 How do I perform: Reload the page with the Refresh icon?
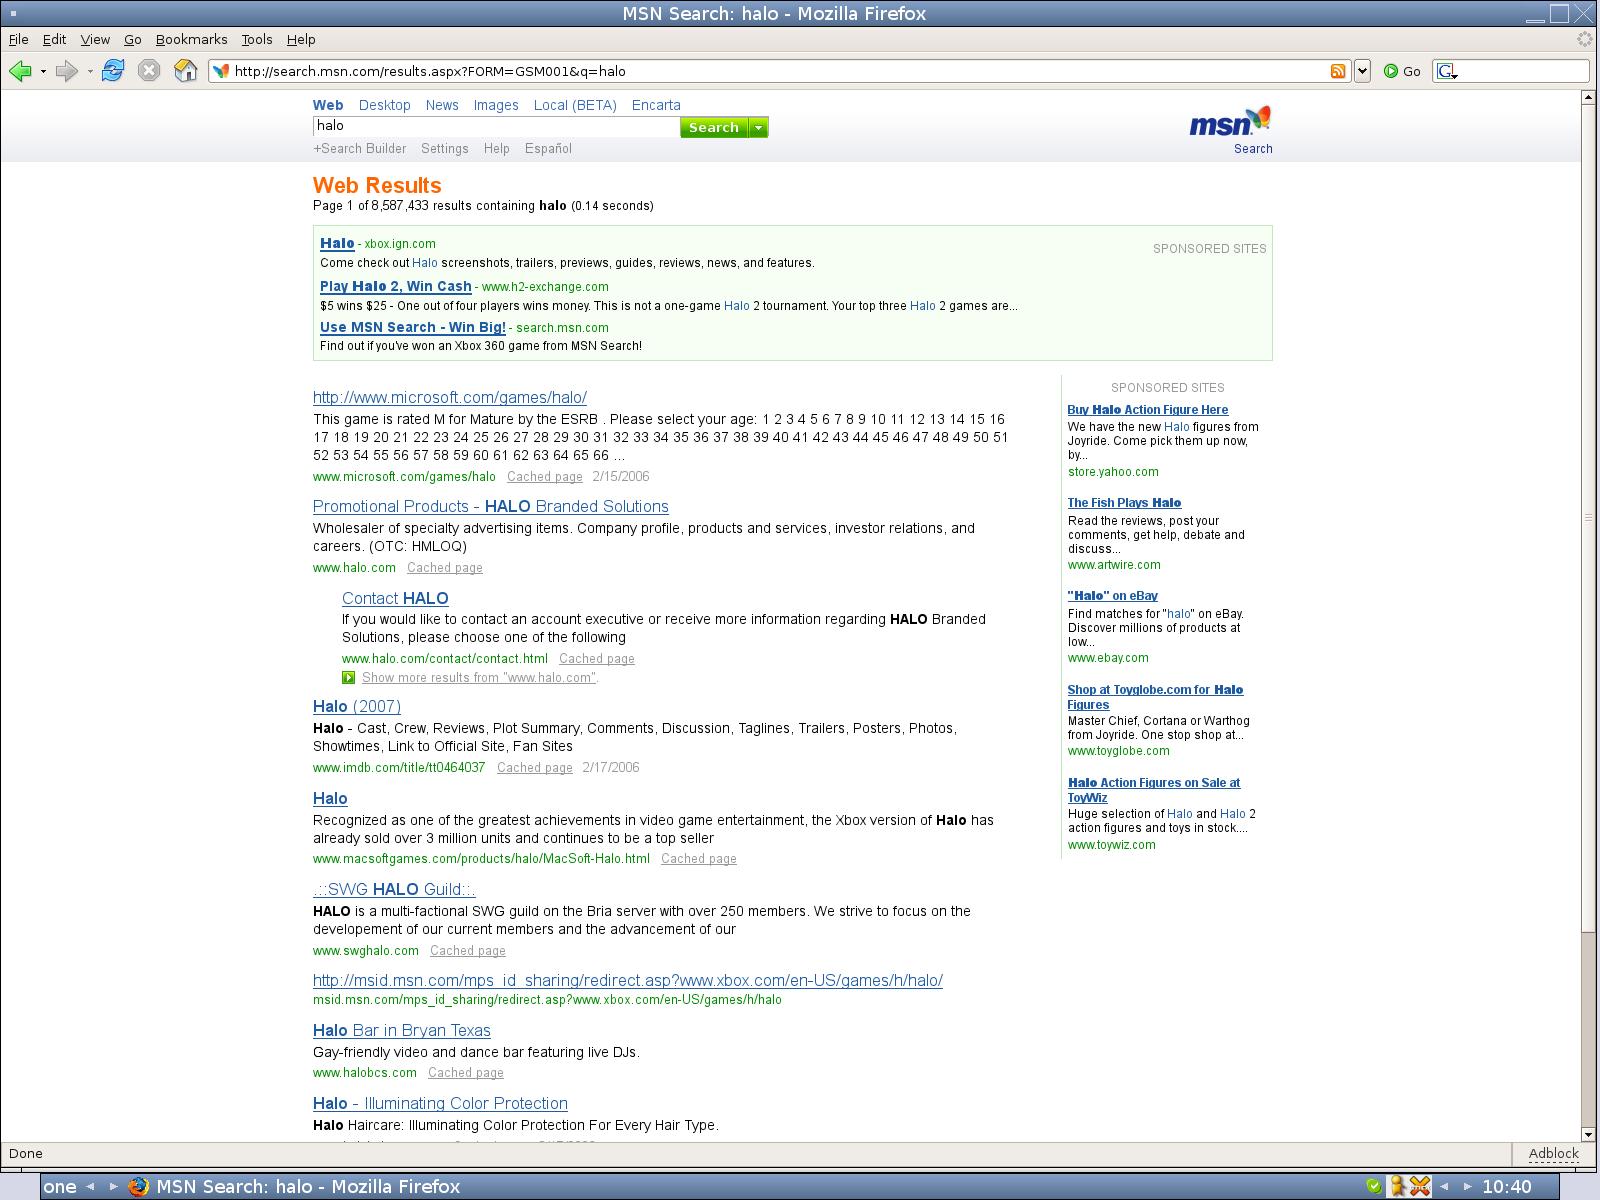(x=113, y=70)
